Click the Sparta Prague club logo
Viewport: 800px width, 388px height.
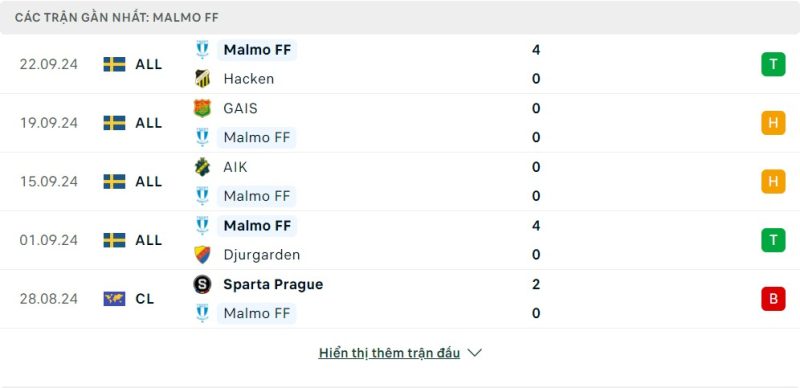pos(203,284)
